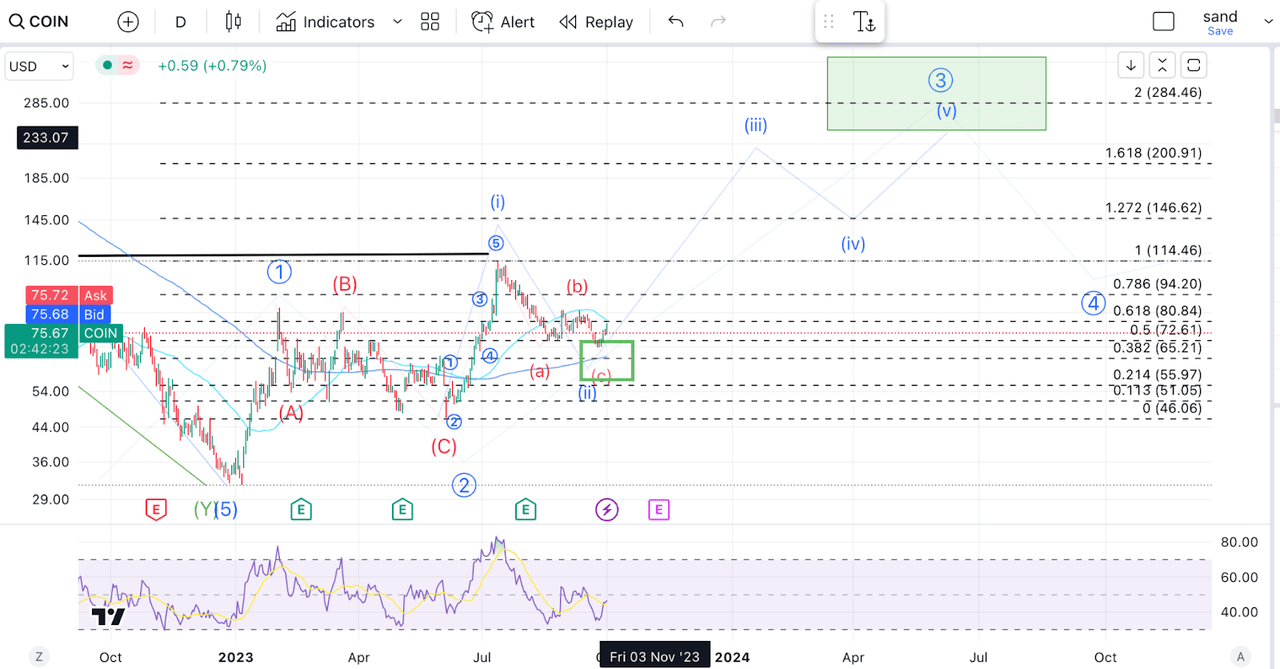This screenshot has width=1280, height=669.
Task: Expand the favorite indicators chevron
Action: (397, 22)
